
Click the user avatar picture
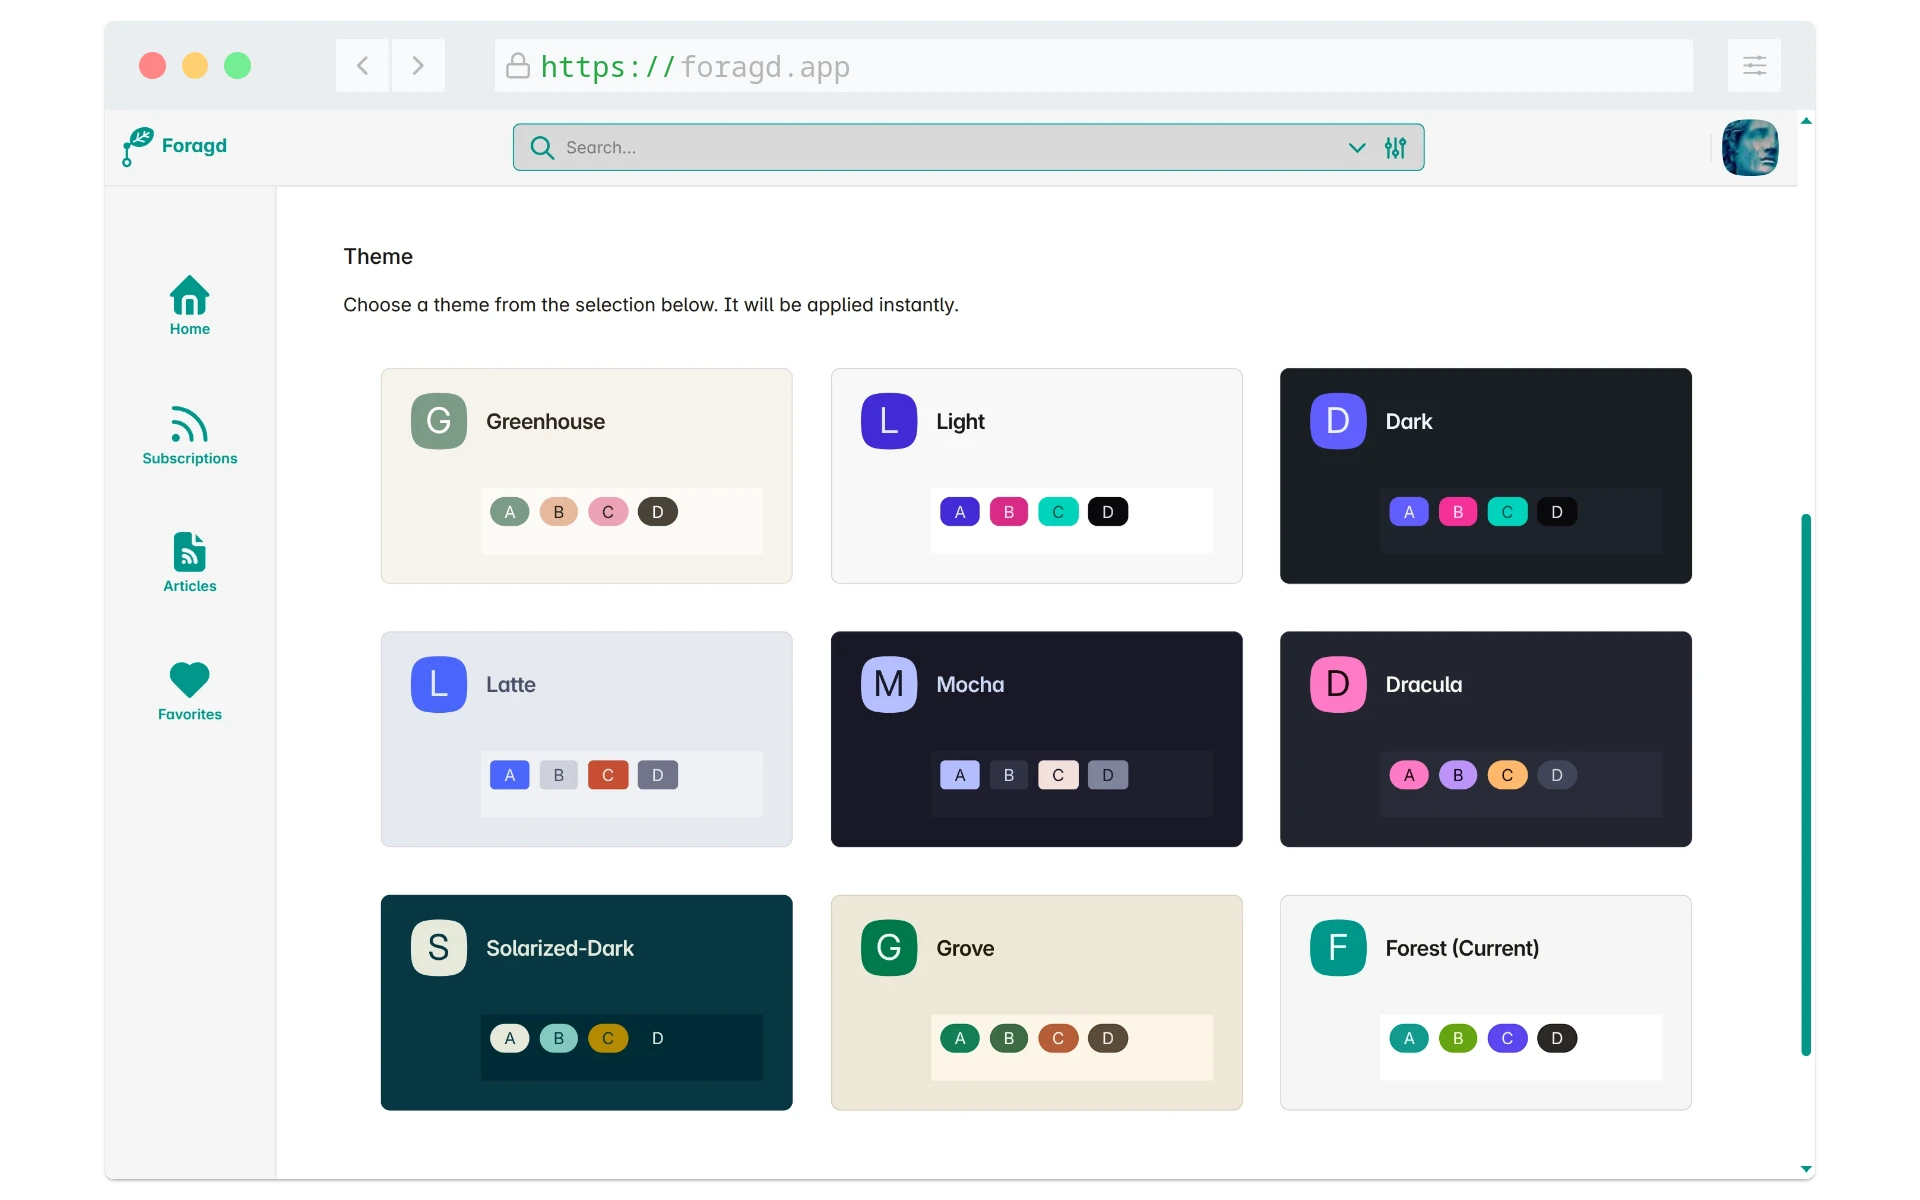[x=1750, y=147]
